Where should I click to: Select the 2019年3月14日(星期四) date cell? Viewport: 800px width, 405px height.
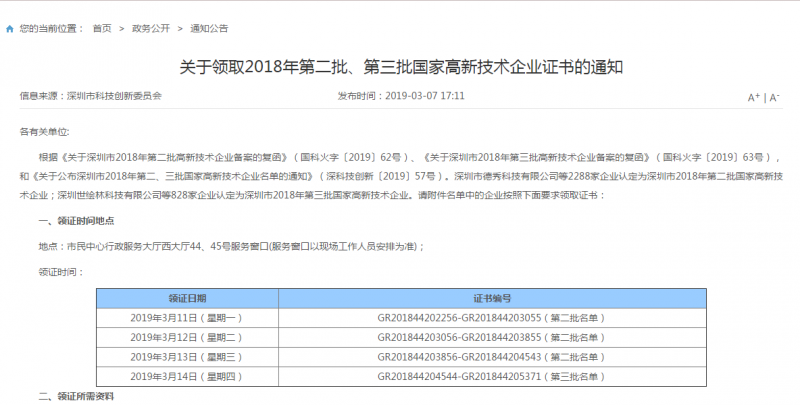pyautogui.click(x=188, y=376)
